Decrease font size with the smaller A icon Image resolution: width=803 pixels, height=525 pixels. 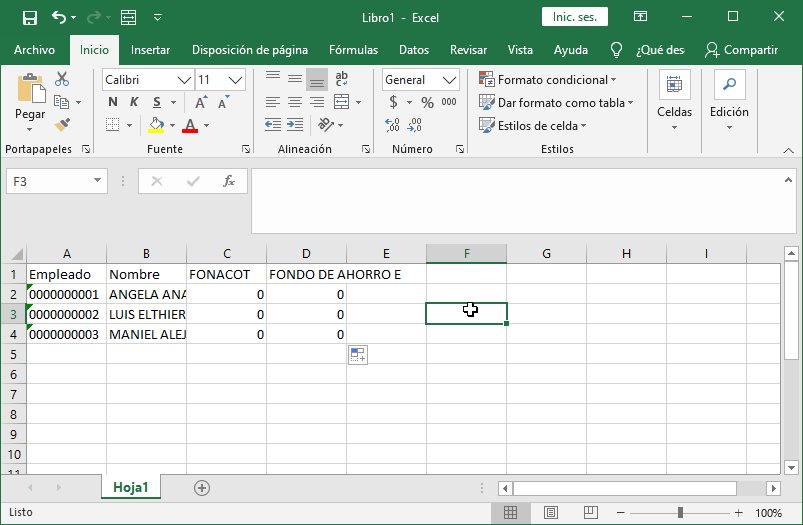pos(224,102)
